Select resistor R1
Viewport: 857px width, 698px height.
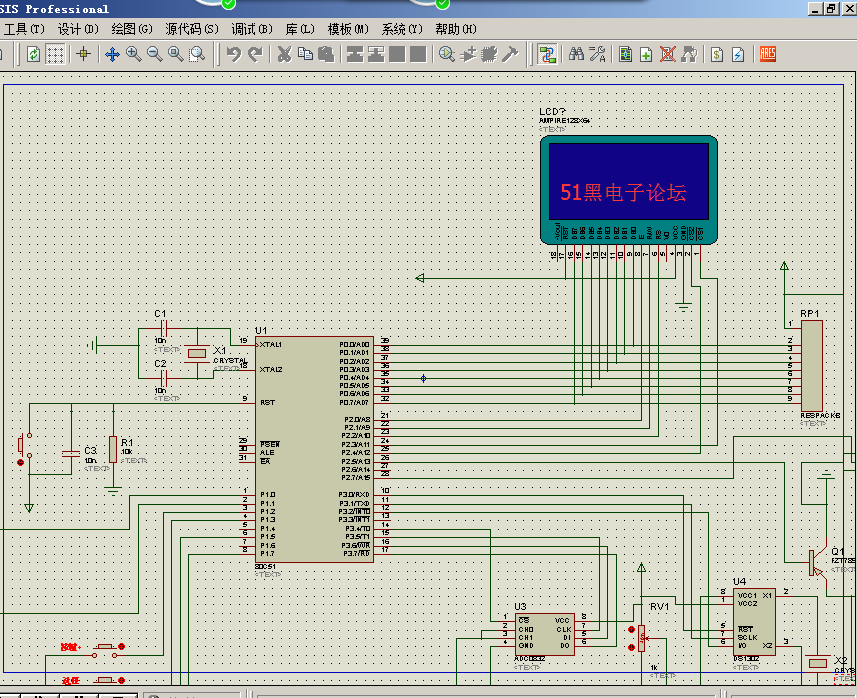tap(113, 450)
